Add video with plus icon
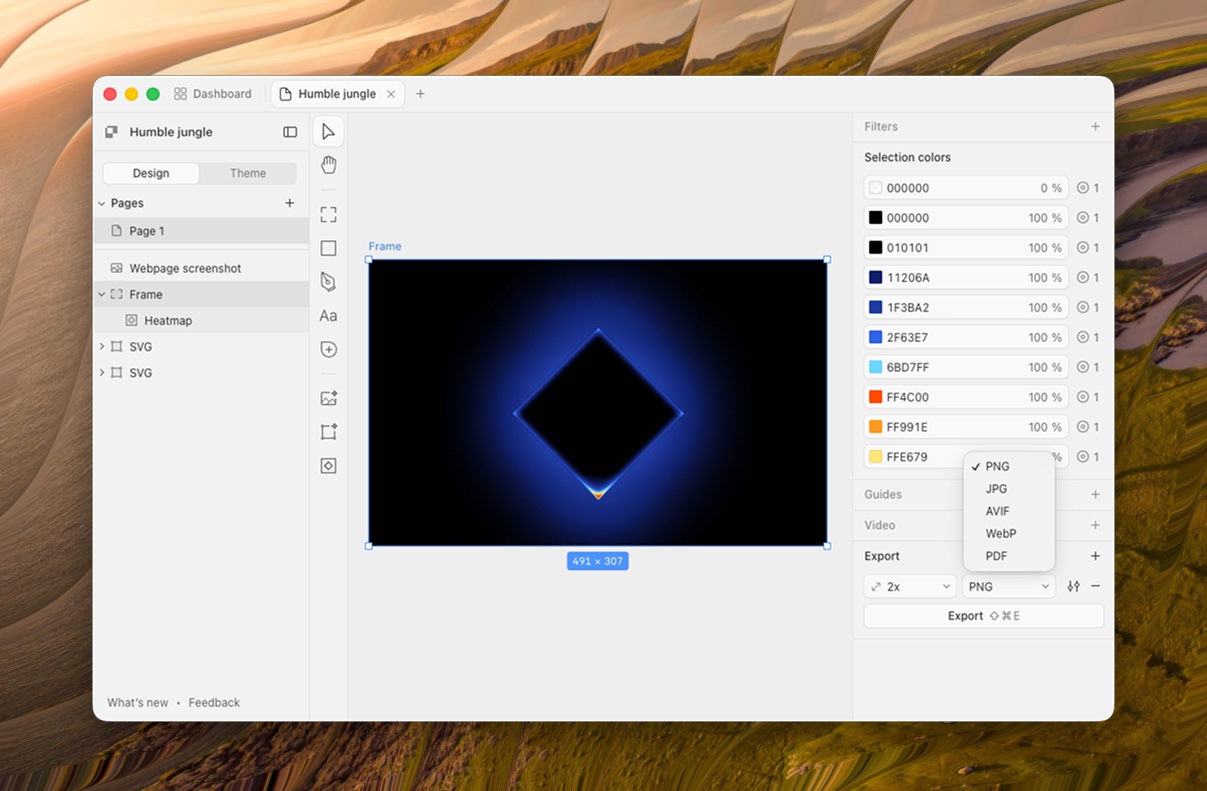 point(1095,525)
